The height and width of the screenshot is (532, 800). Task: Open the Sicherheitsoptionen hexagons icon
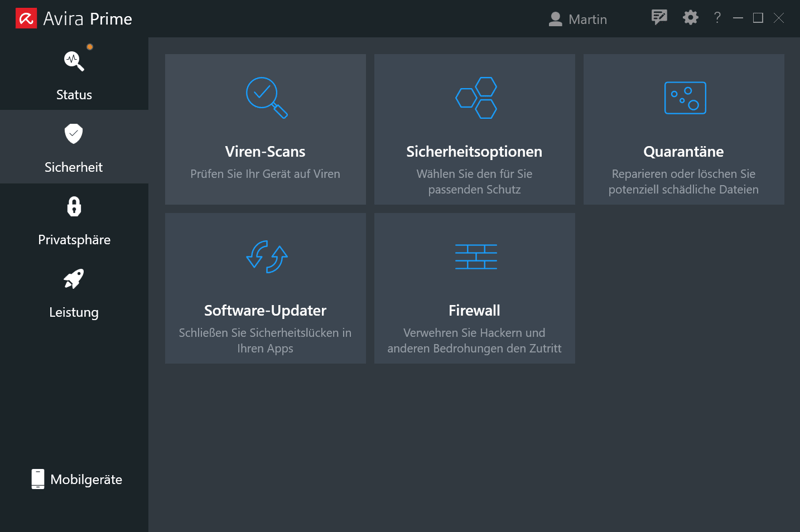475,98
